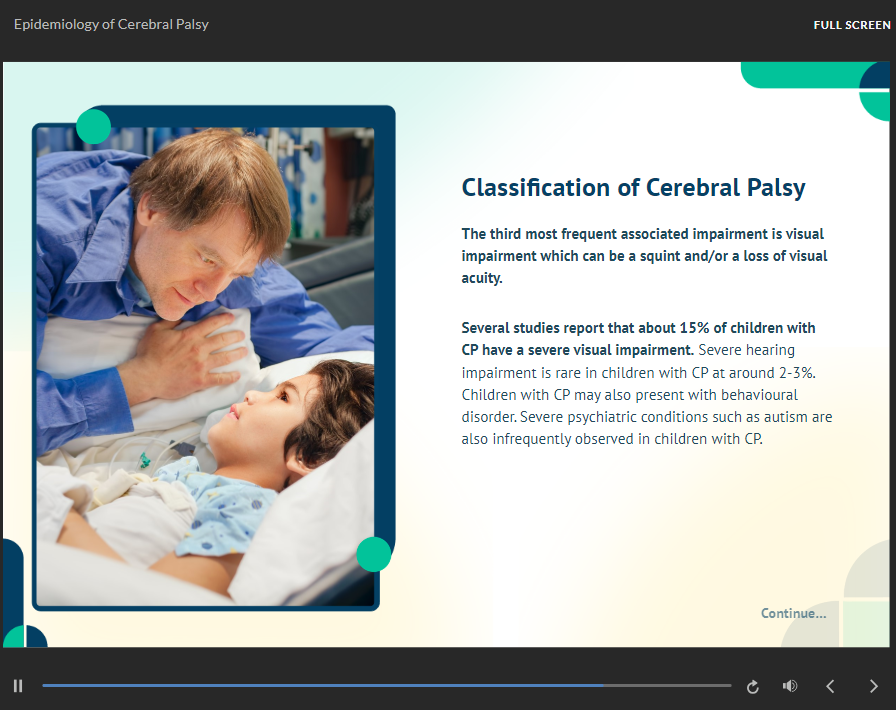Screen dimensions: 896x710
Task: Mute the audio volume
Action: (790, 685)
